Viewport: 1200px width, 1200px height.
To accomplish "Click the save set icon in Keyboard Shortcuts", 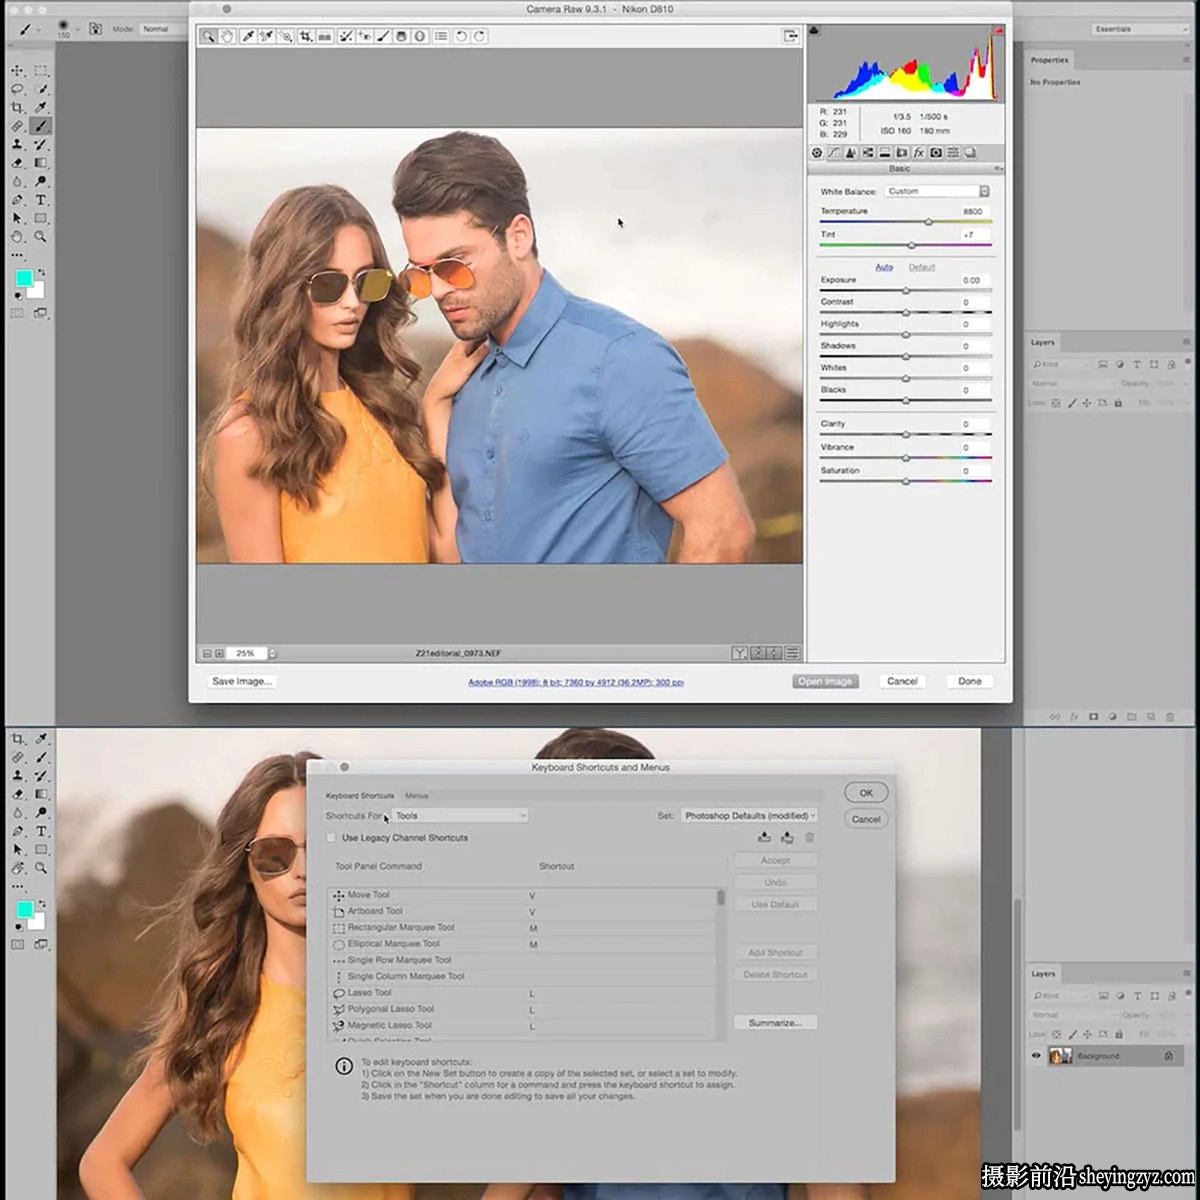I will [765, 837].
